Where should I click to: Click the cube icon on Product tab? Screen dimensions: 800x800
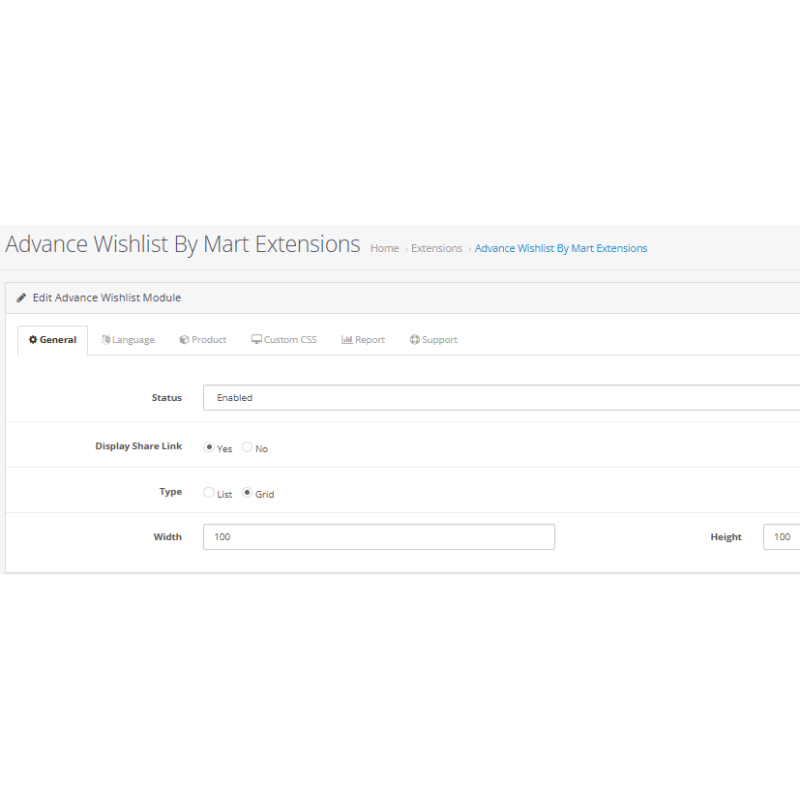click(x=184, y=340)
